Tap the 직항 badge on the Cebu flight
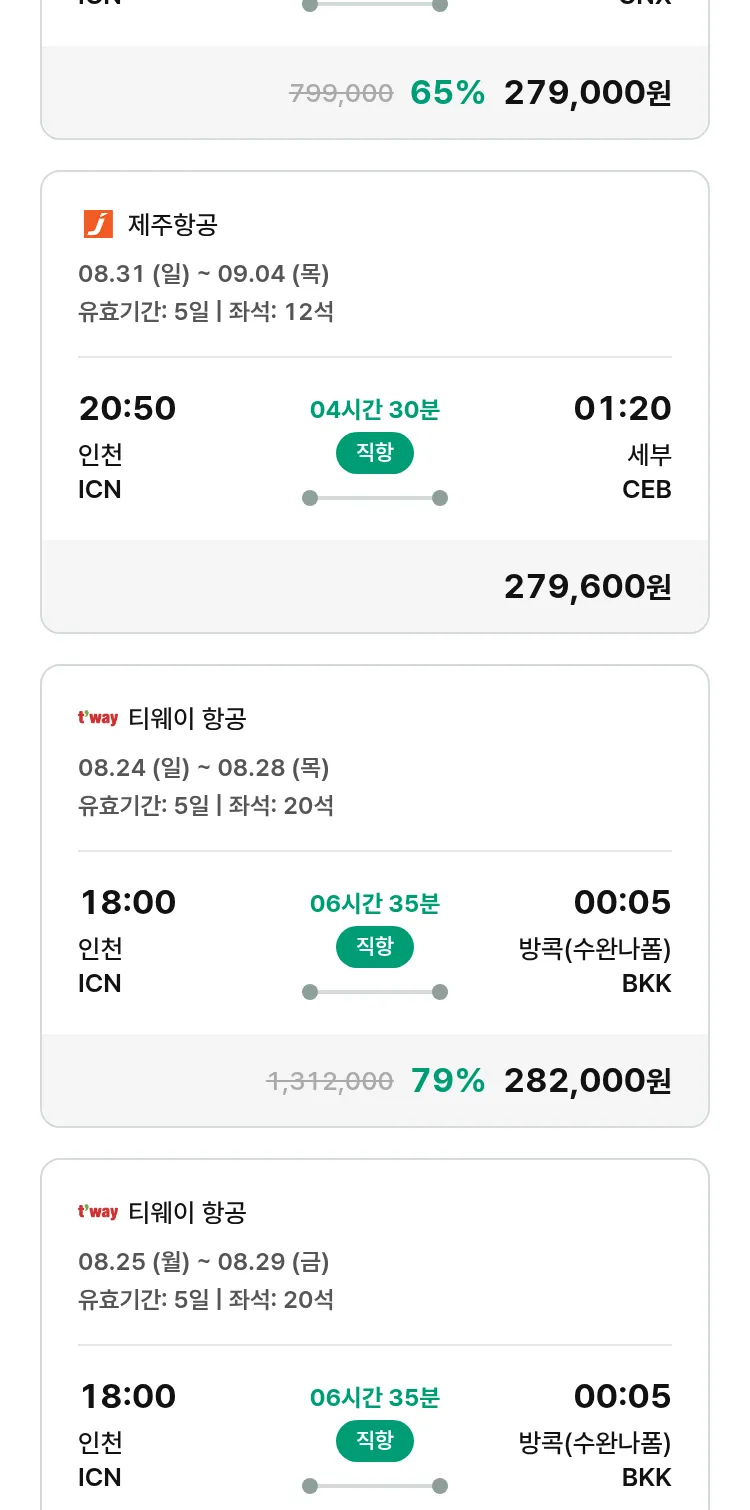 [375, 453]
